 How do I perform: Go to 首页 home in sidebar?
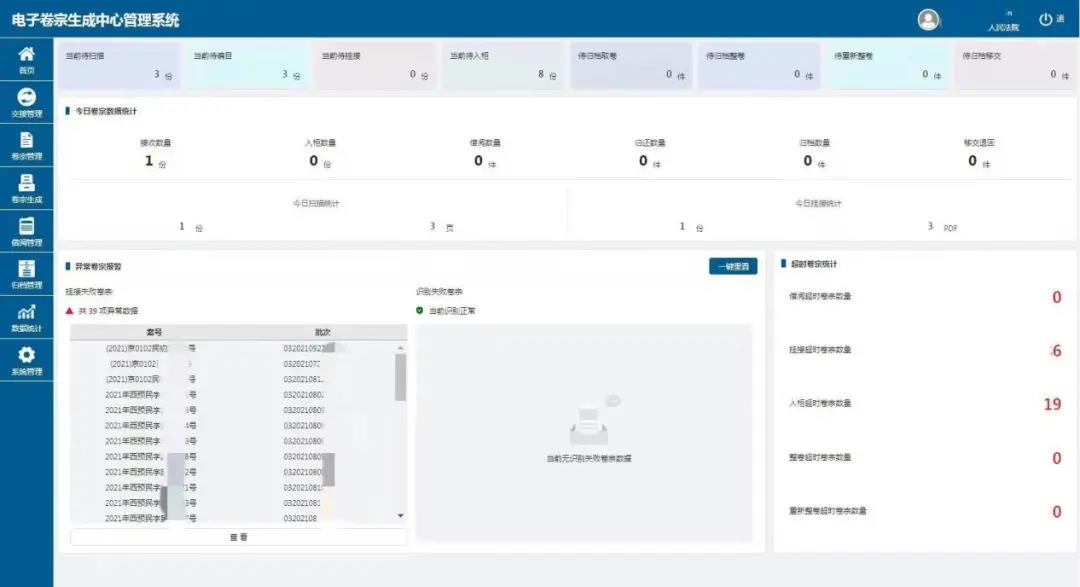(x=26, y=58)
